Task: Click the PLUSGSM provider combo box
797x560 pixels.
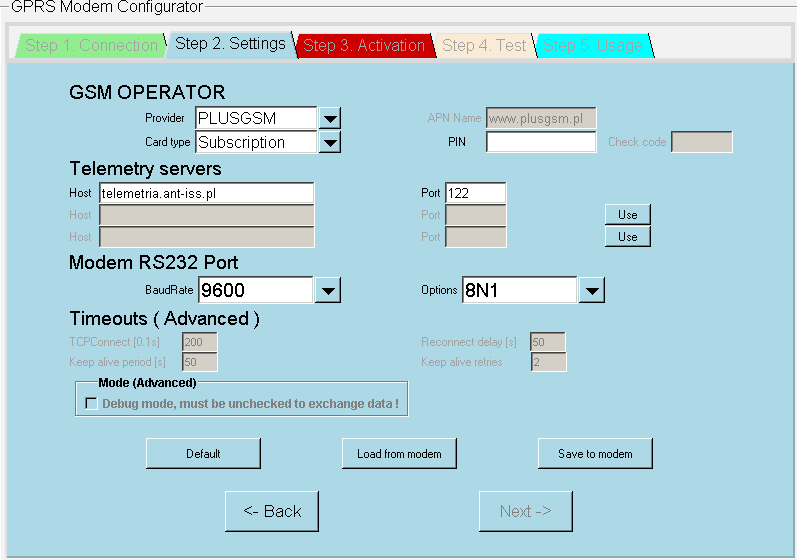Action: [x=256, y=118]
